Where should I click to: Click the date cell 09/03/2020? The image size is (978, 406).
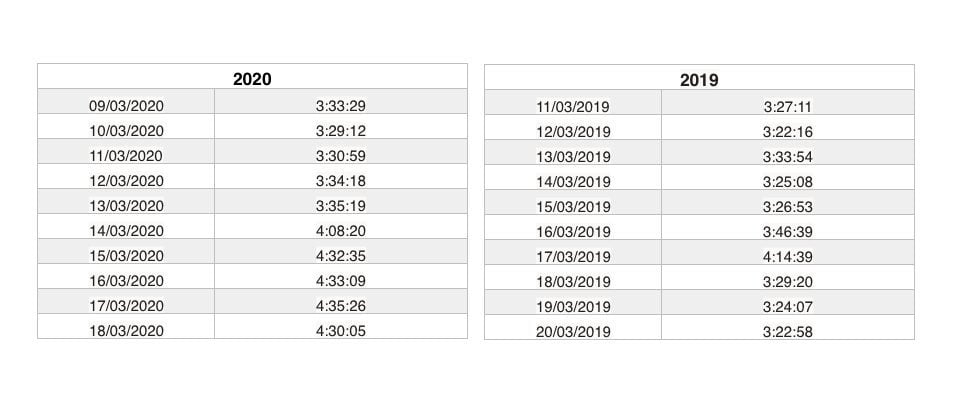126,101
